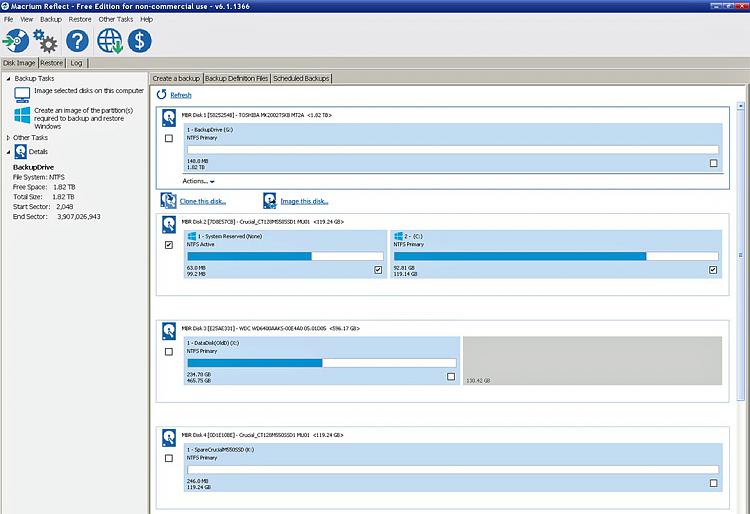The image size is (750, 514).
Task: Select the Scheduled Backups tab
Action: click(x=301, y=78)
